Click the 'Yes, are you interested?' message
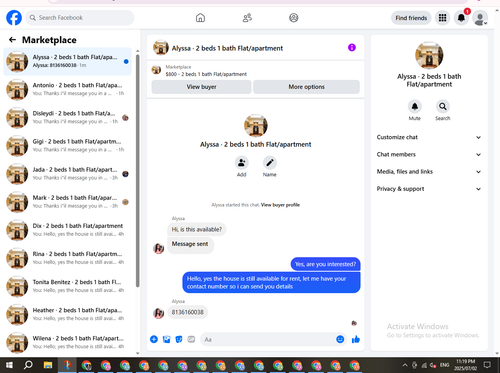Viewport: 500px width, 373px height. click(x=325, y=264)
